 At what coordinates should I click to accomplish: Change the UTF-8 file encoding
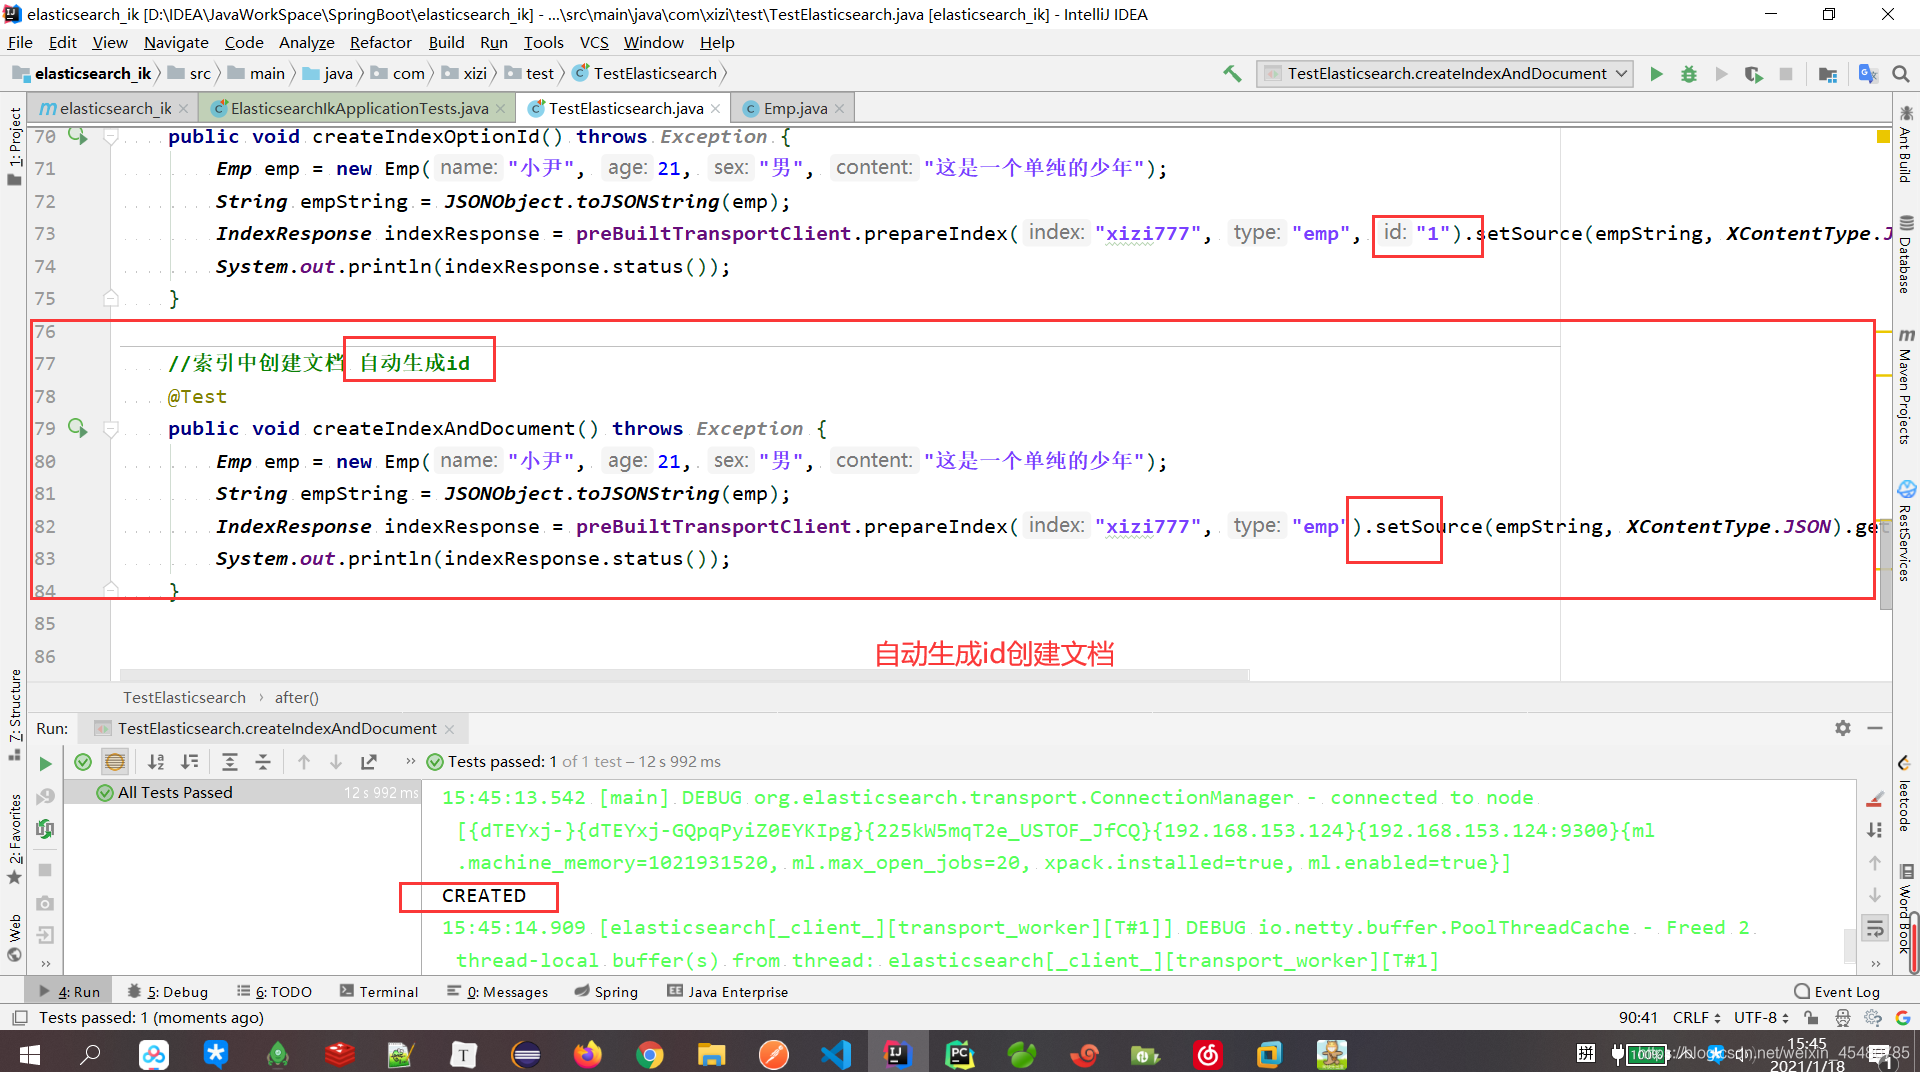1761,1018
